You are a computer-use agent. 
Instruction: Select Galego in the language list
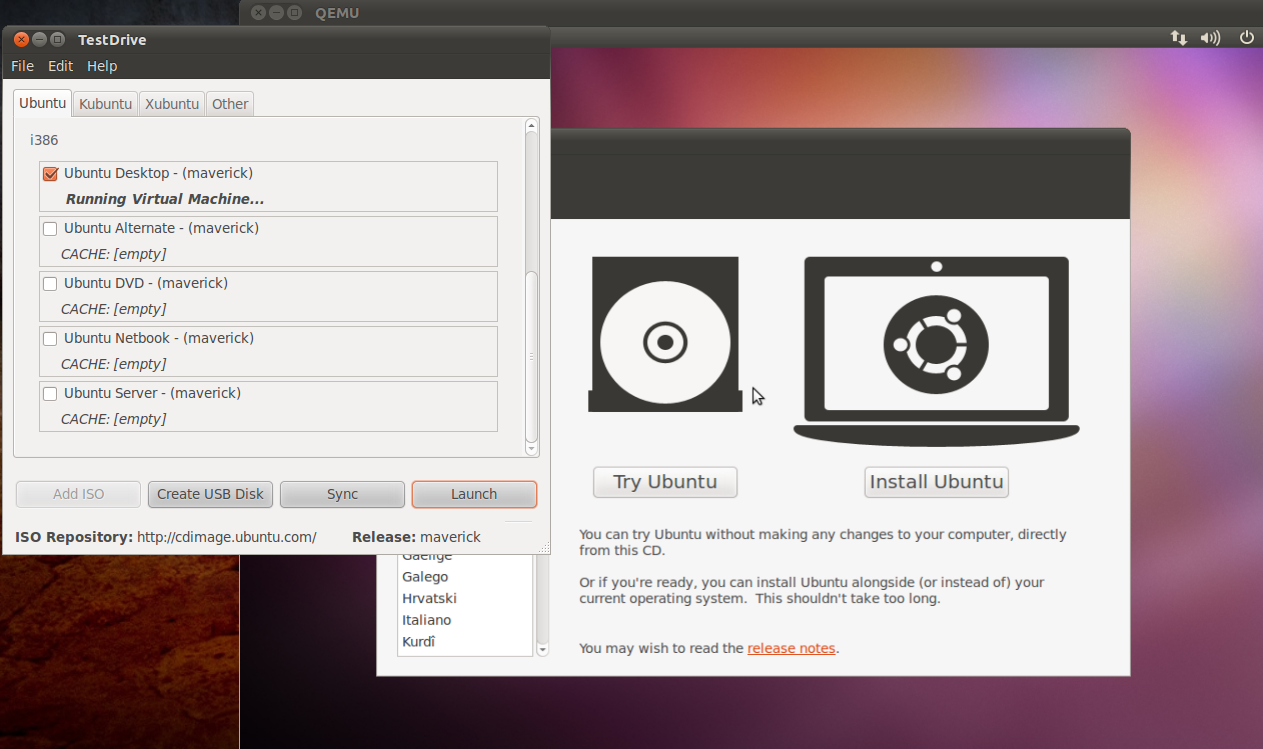425,577
